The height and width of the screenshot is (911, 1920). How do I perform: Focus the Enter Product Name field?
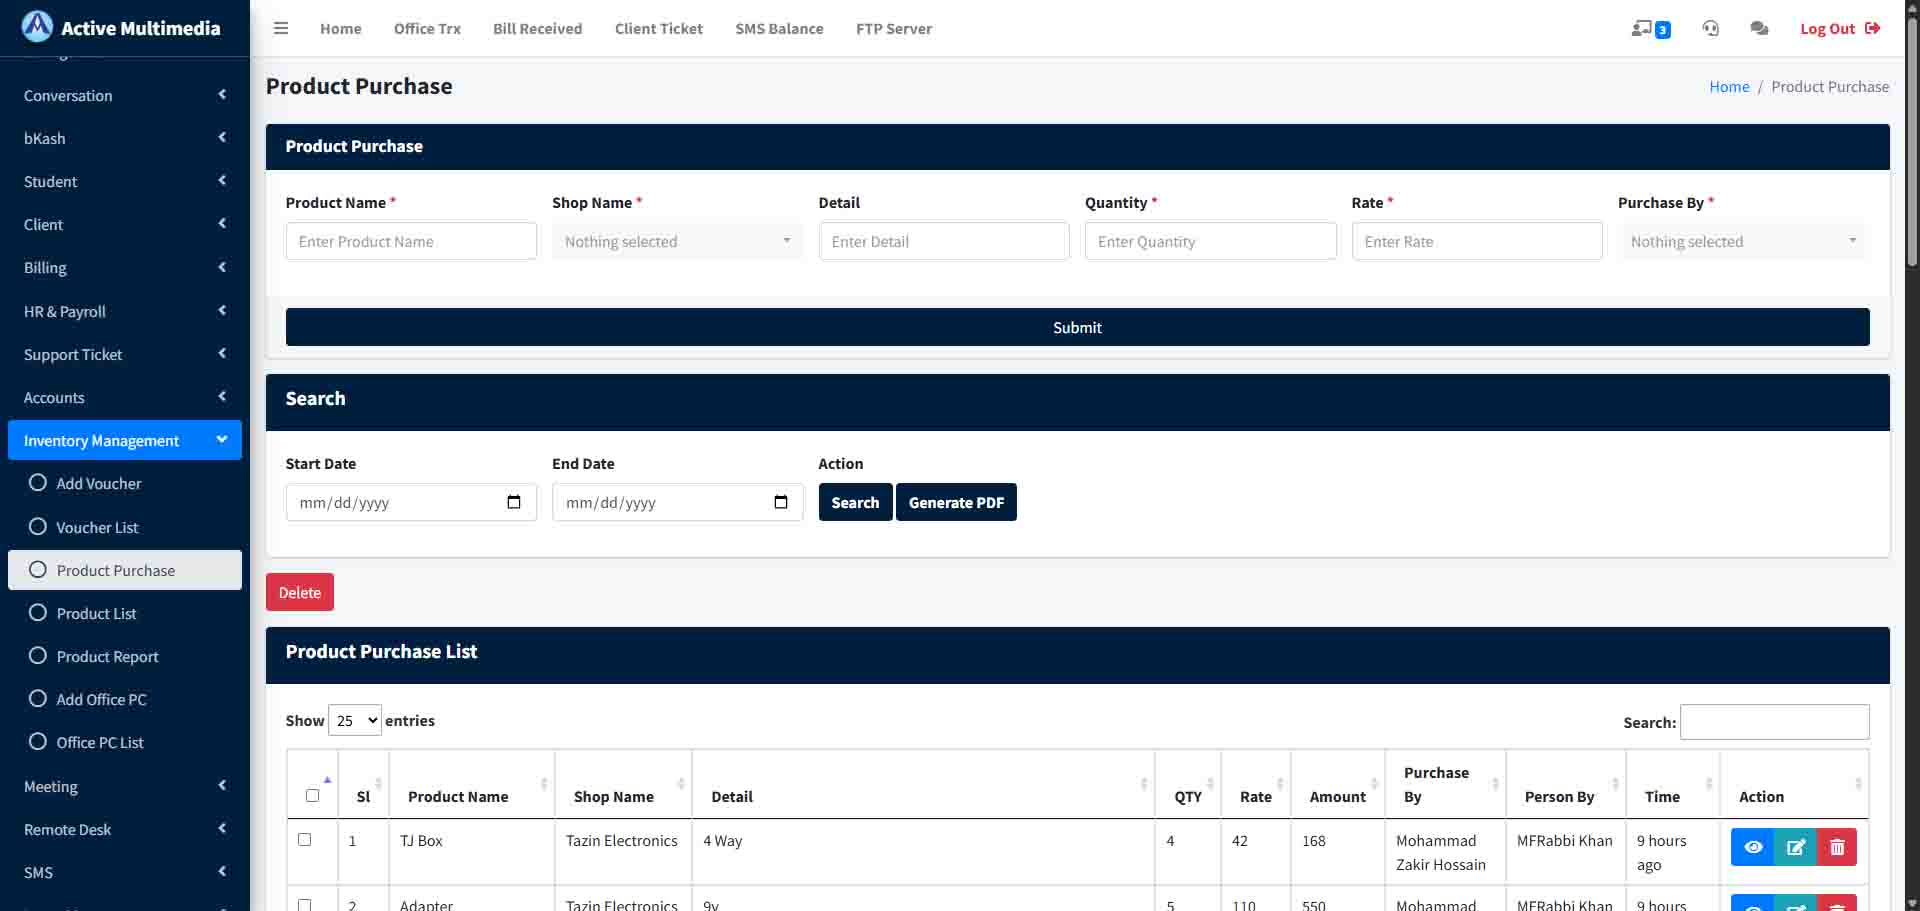tap(411, 241)
